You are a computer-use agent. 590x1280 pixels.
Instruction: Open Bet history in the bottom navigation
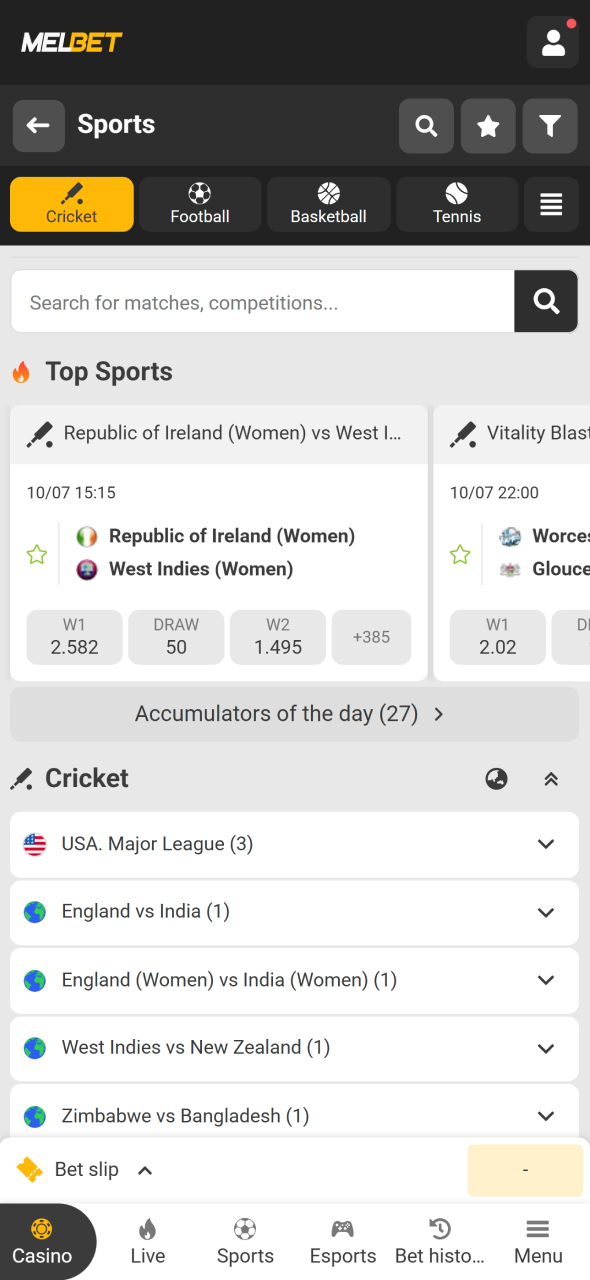coord(440,1242)
